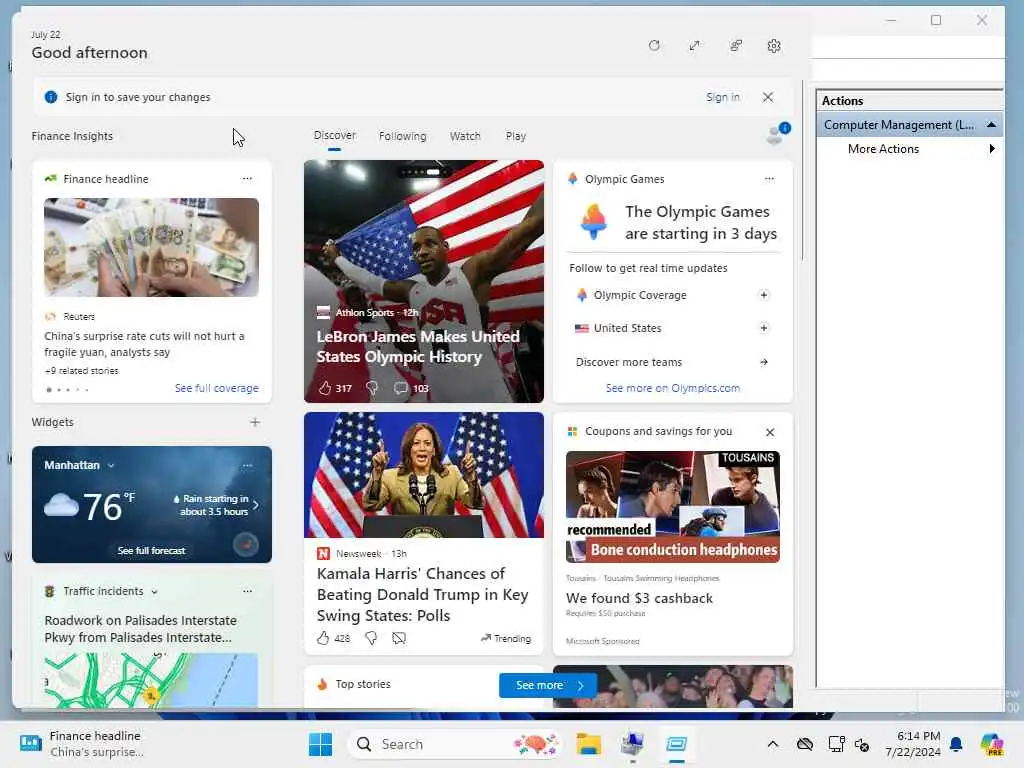Open Copilot preview icon in taskbar

pos(992,744)
